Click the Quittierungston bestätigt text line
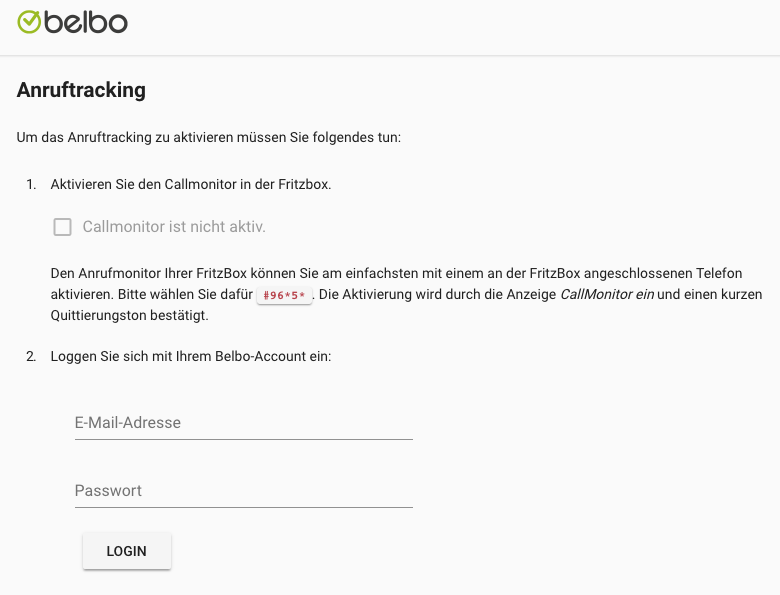The image size is (780, 595). click(x=129, y=316)
